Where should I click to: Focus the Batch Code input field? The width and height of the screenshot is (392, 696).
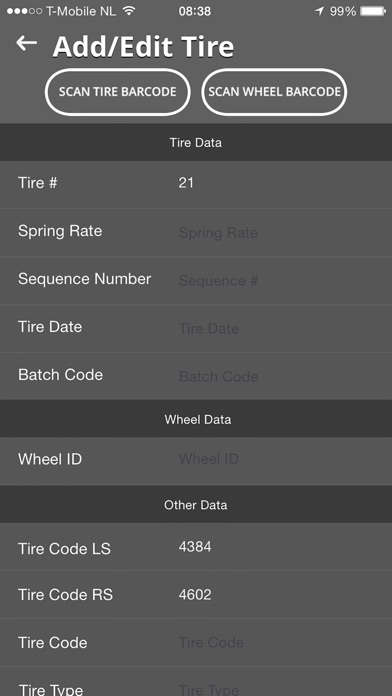[x=280, y=376]
